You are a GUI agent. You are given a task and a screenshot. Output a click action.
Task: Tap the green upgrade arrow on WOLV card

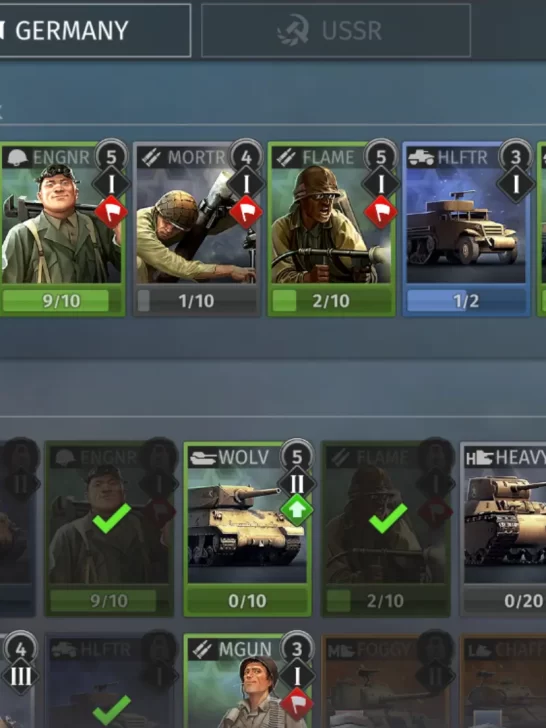(297, 510)
